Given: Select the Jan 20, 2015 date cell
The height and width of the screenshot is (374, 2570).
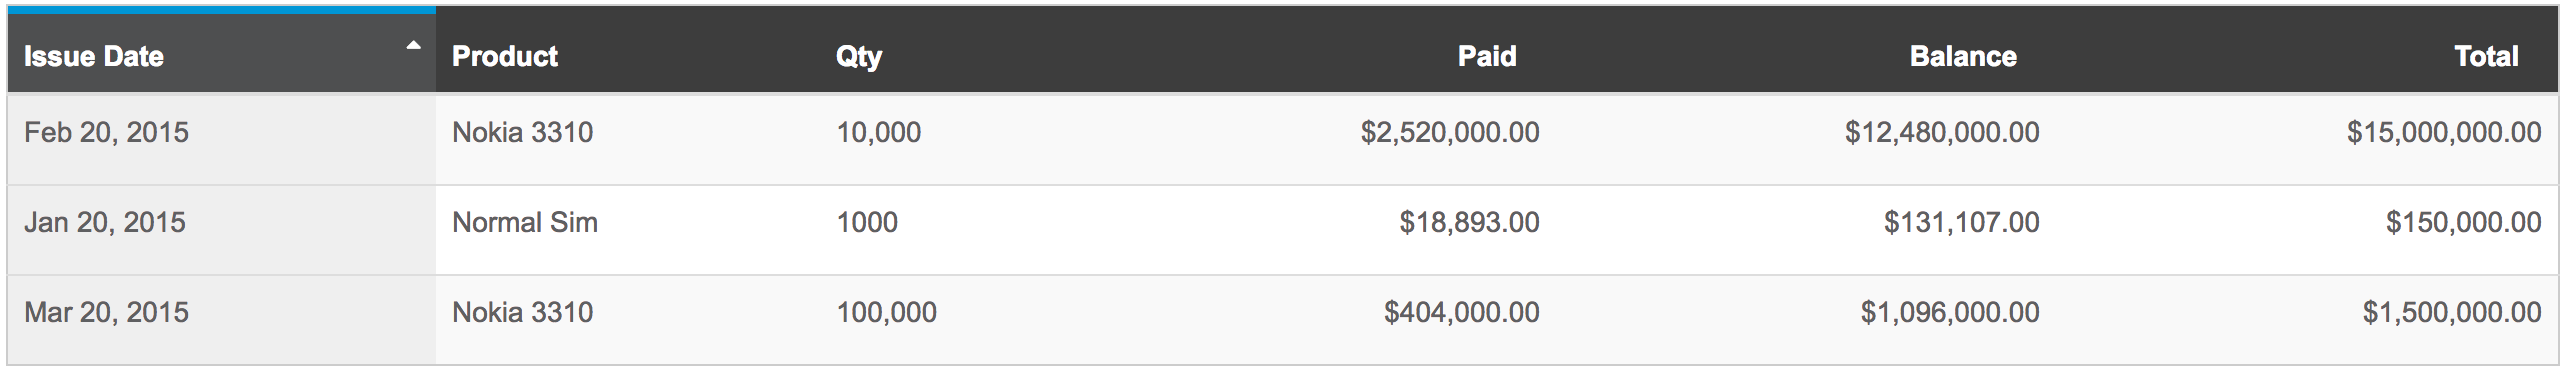Looking at the screenshot, I should [x=222, y=229].
